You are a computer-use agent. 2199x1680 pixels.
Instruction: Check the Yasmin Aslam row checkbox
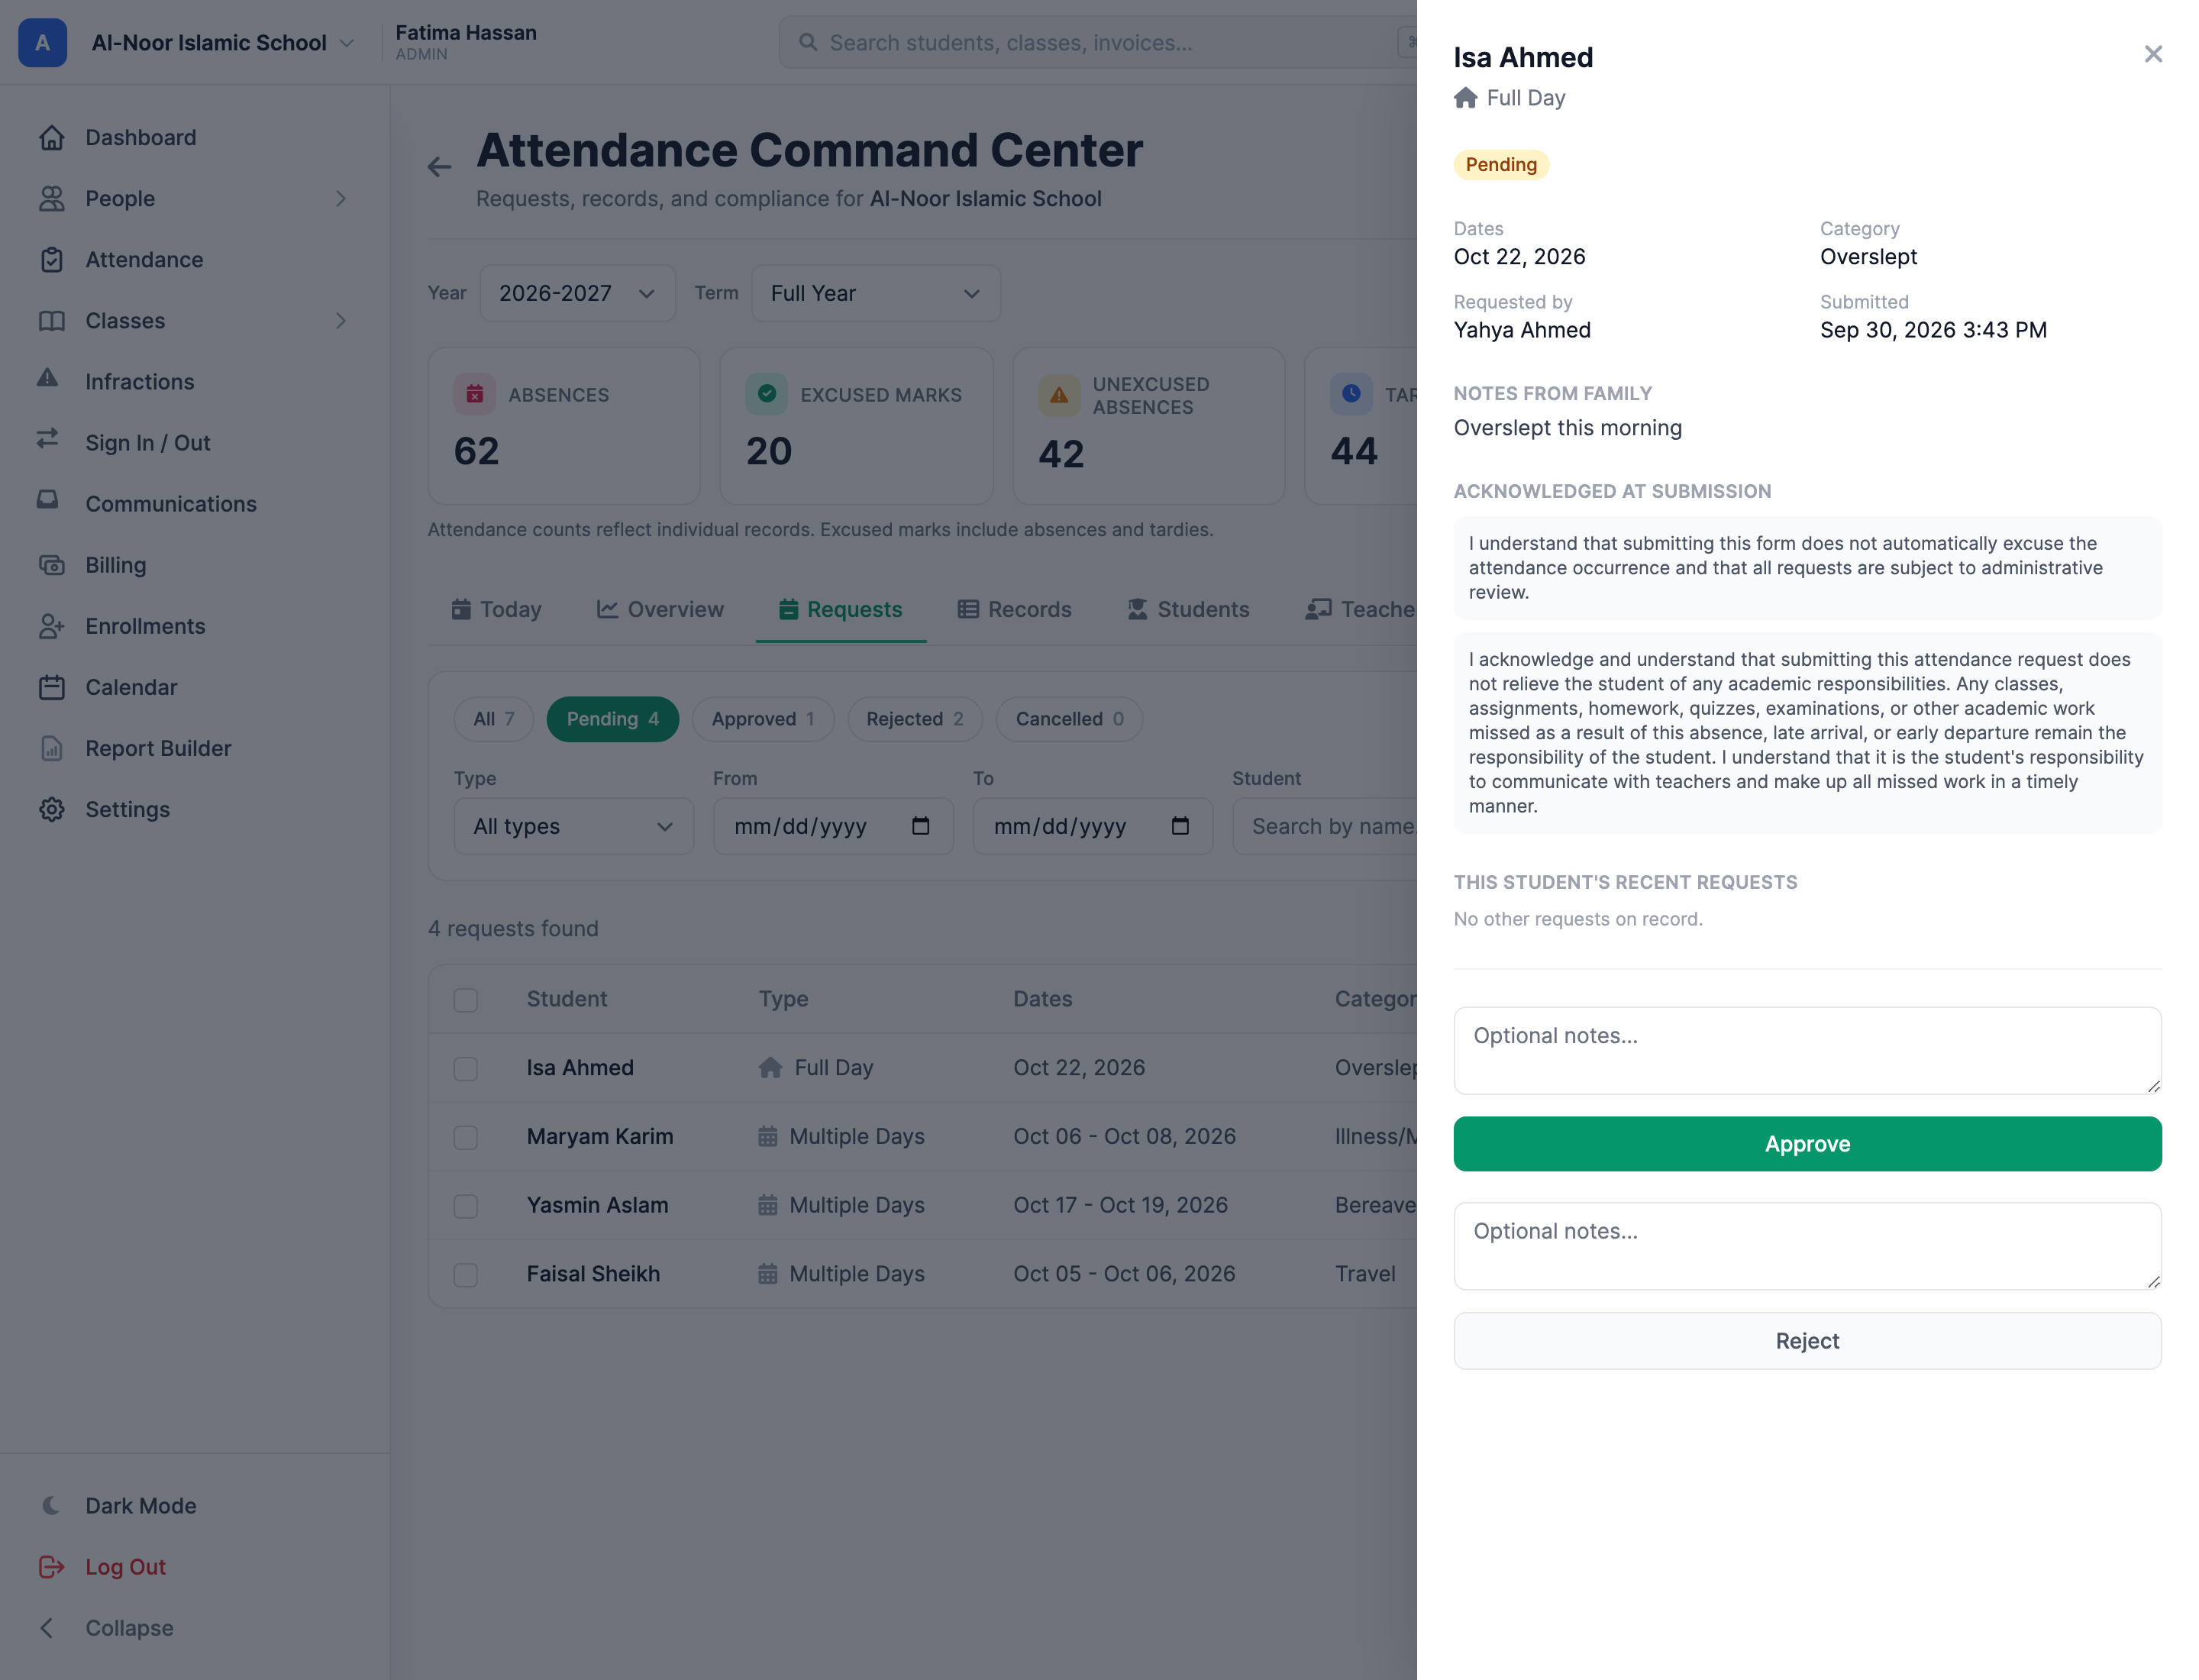pyautogui.click(x=466, y=1206)
